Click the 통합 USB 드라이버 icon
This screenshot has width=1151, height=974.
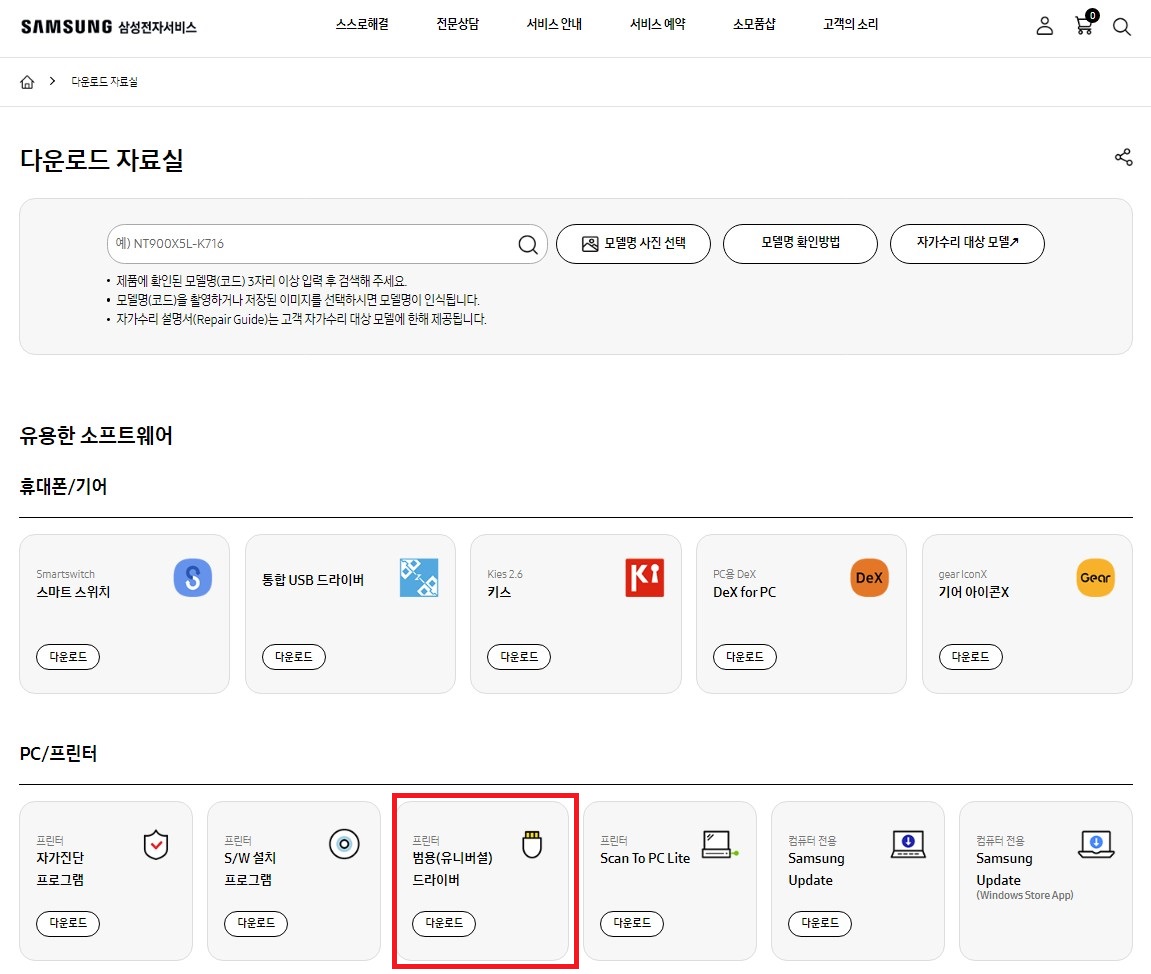click(x=418, y=578)
